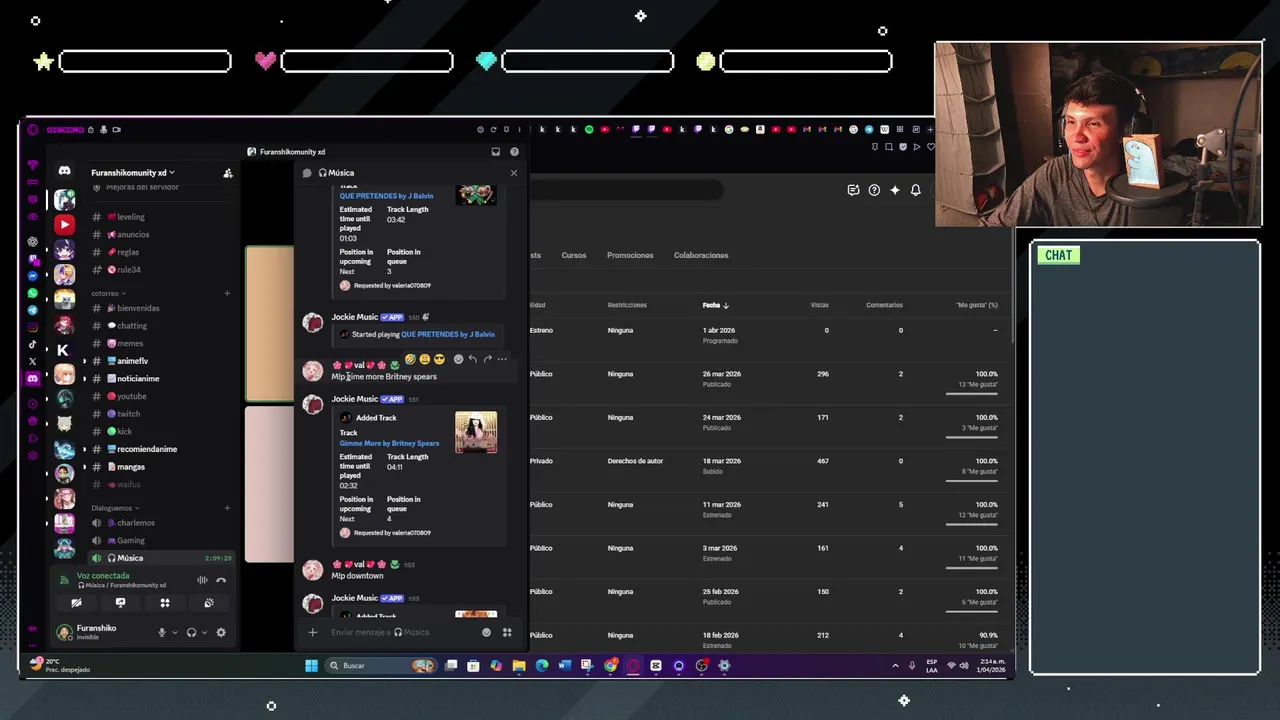
Task: Open the K-logo server in Discord's server list
Action: tap(63, 350)
